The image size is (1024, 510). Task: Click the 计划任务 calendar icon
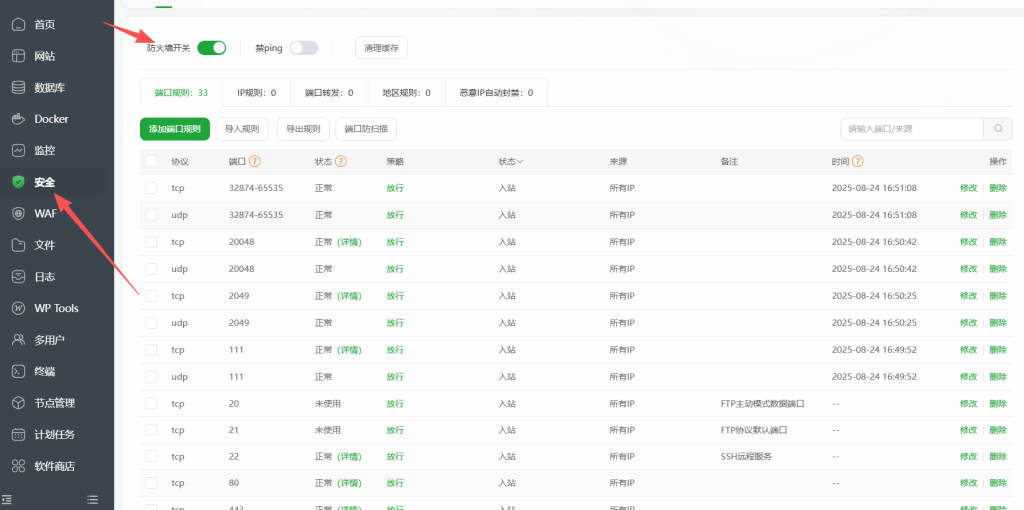[x=18, y=434]
